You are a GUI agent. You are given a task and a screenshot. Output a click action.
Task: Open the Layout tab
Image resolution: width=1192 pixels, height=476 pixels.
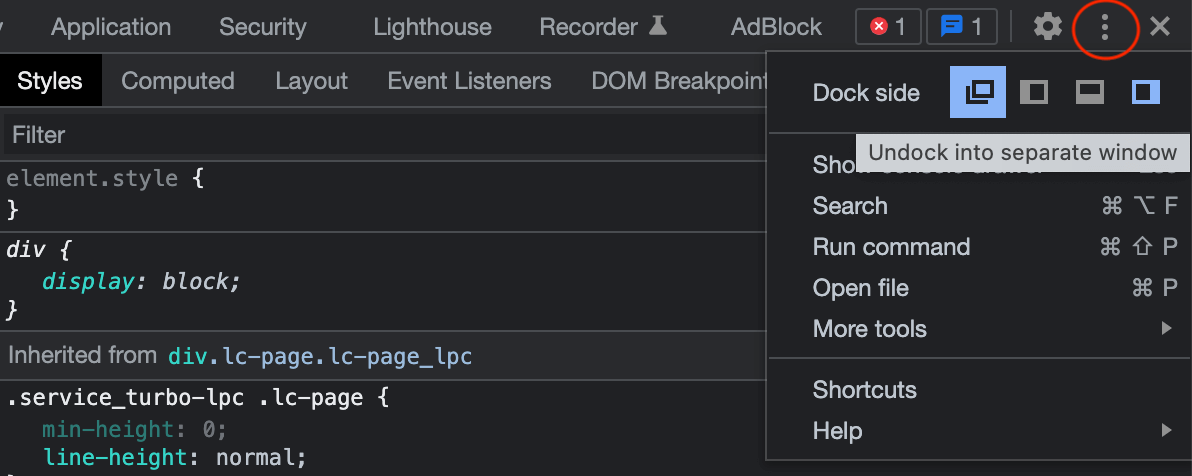click(311, 81)
